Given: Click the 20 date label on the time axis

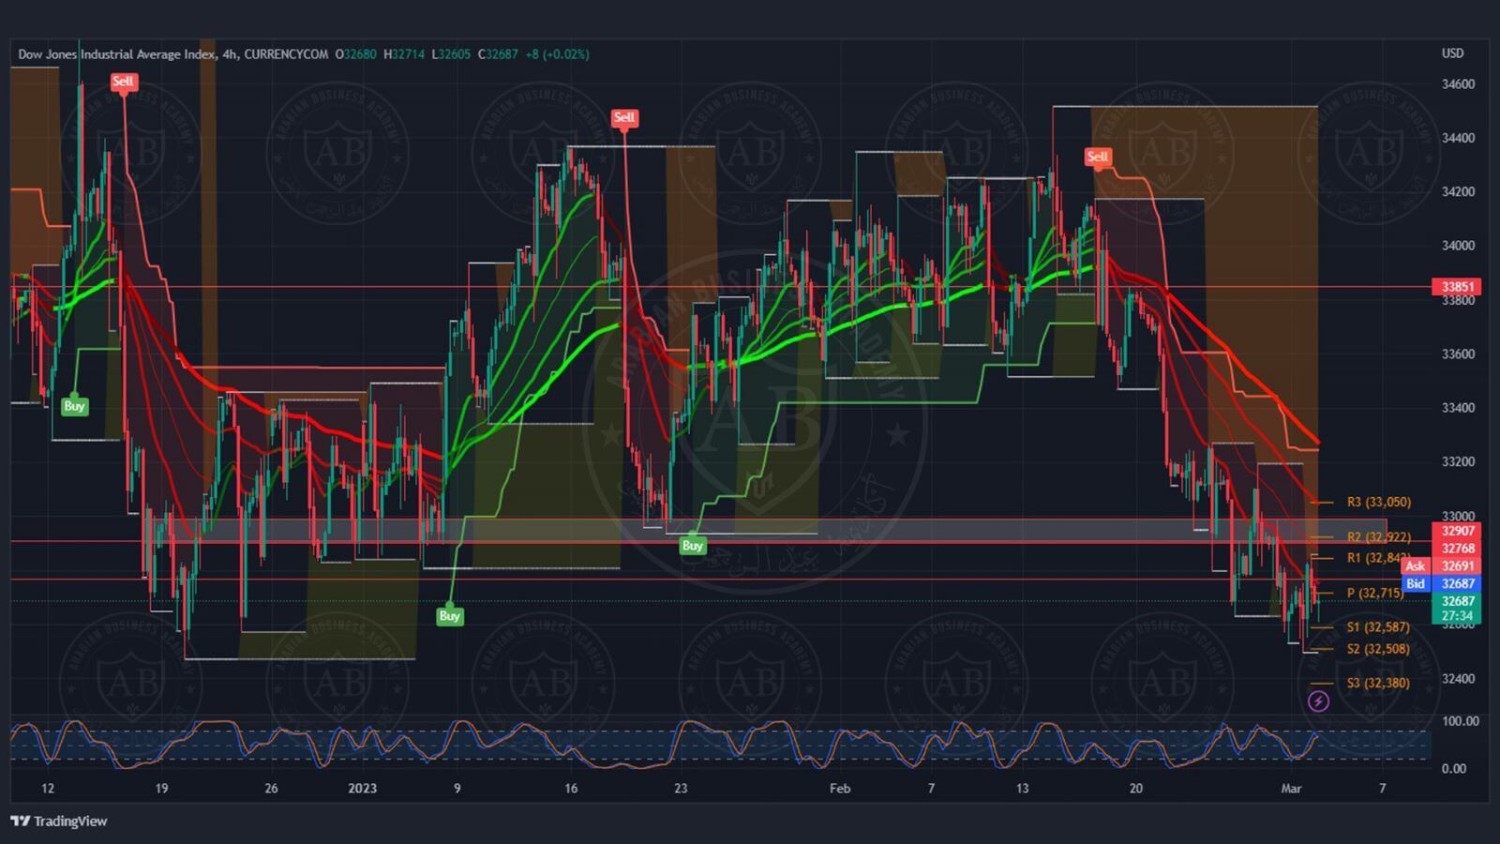Looking at the screenshot, I should [x=1136, y=788].
